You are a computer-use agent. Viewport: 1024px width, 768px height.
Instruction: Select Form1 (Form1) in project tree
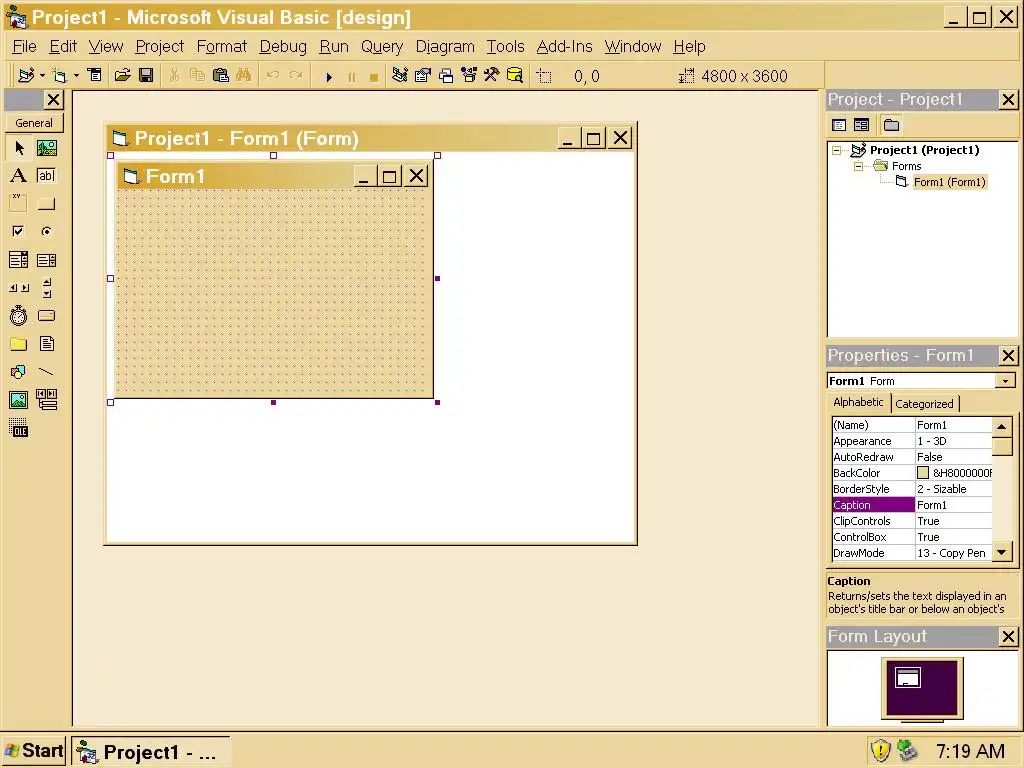click(x=949, y=182)
